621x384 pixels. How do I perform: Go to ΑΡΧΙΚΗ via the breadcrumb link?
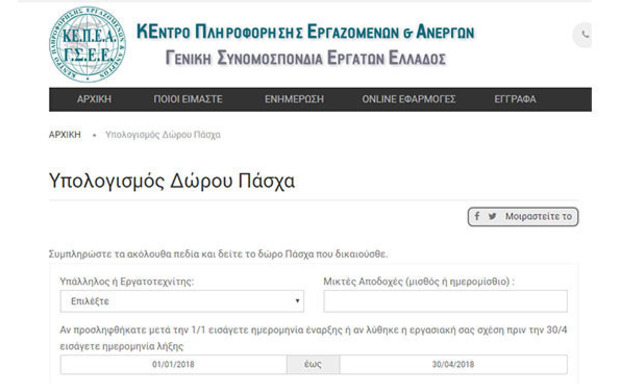tap(65, 135)
